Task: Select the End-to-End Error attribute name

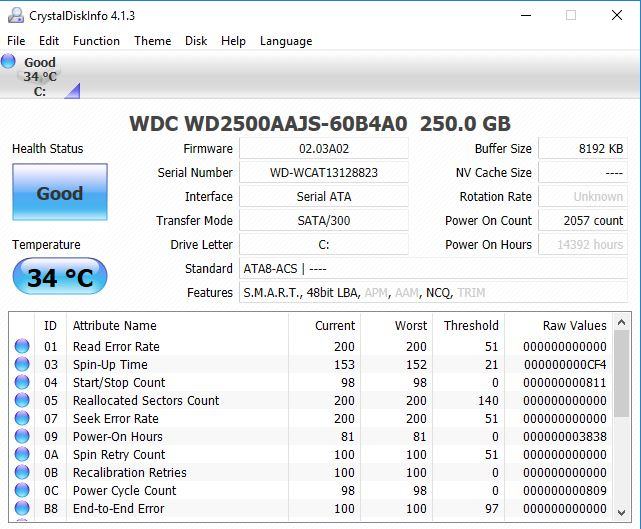Action: (x=119, y=508)
